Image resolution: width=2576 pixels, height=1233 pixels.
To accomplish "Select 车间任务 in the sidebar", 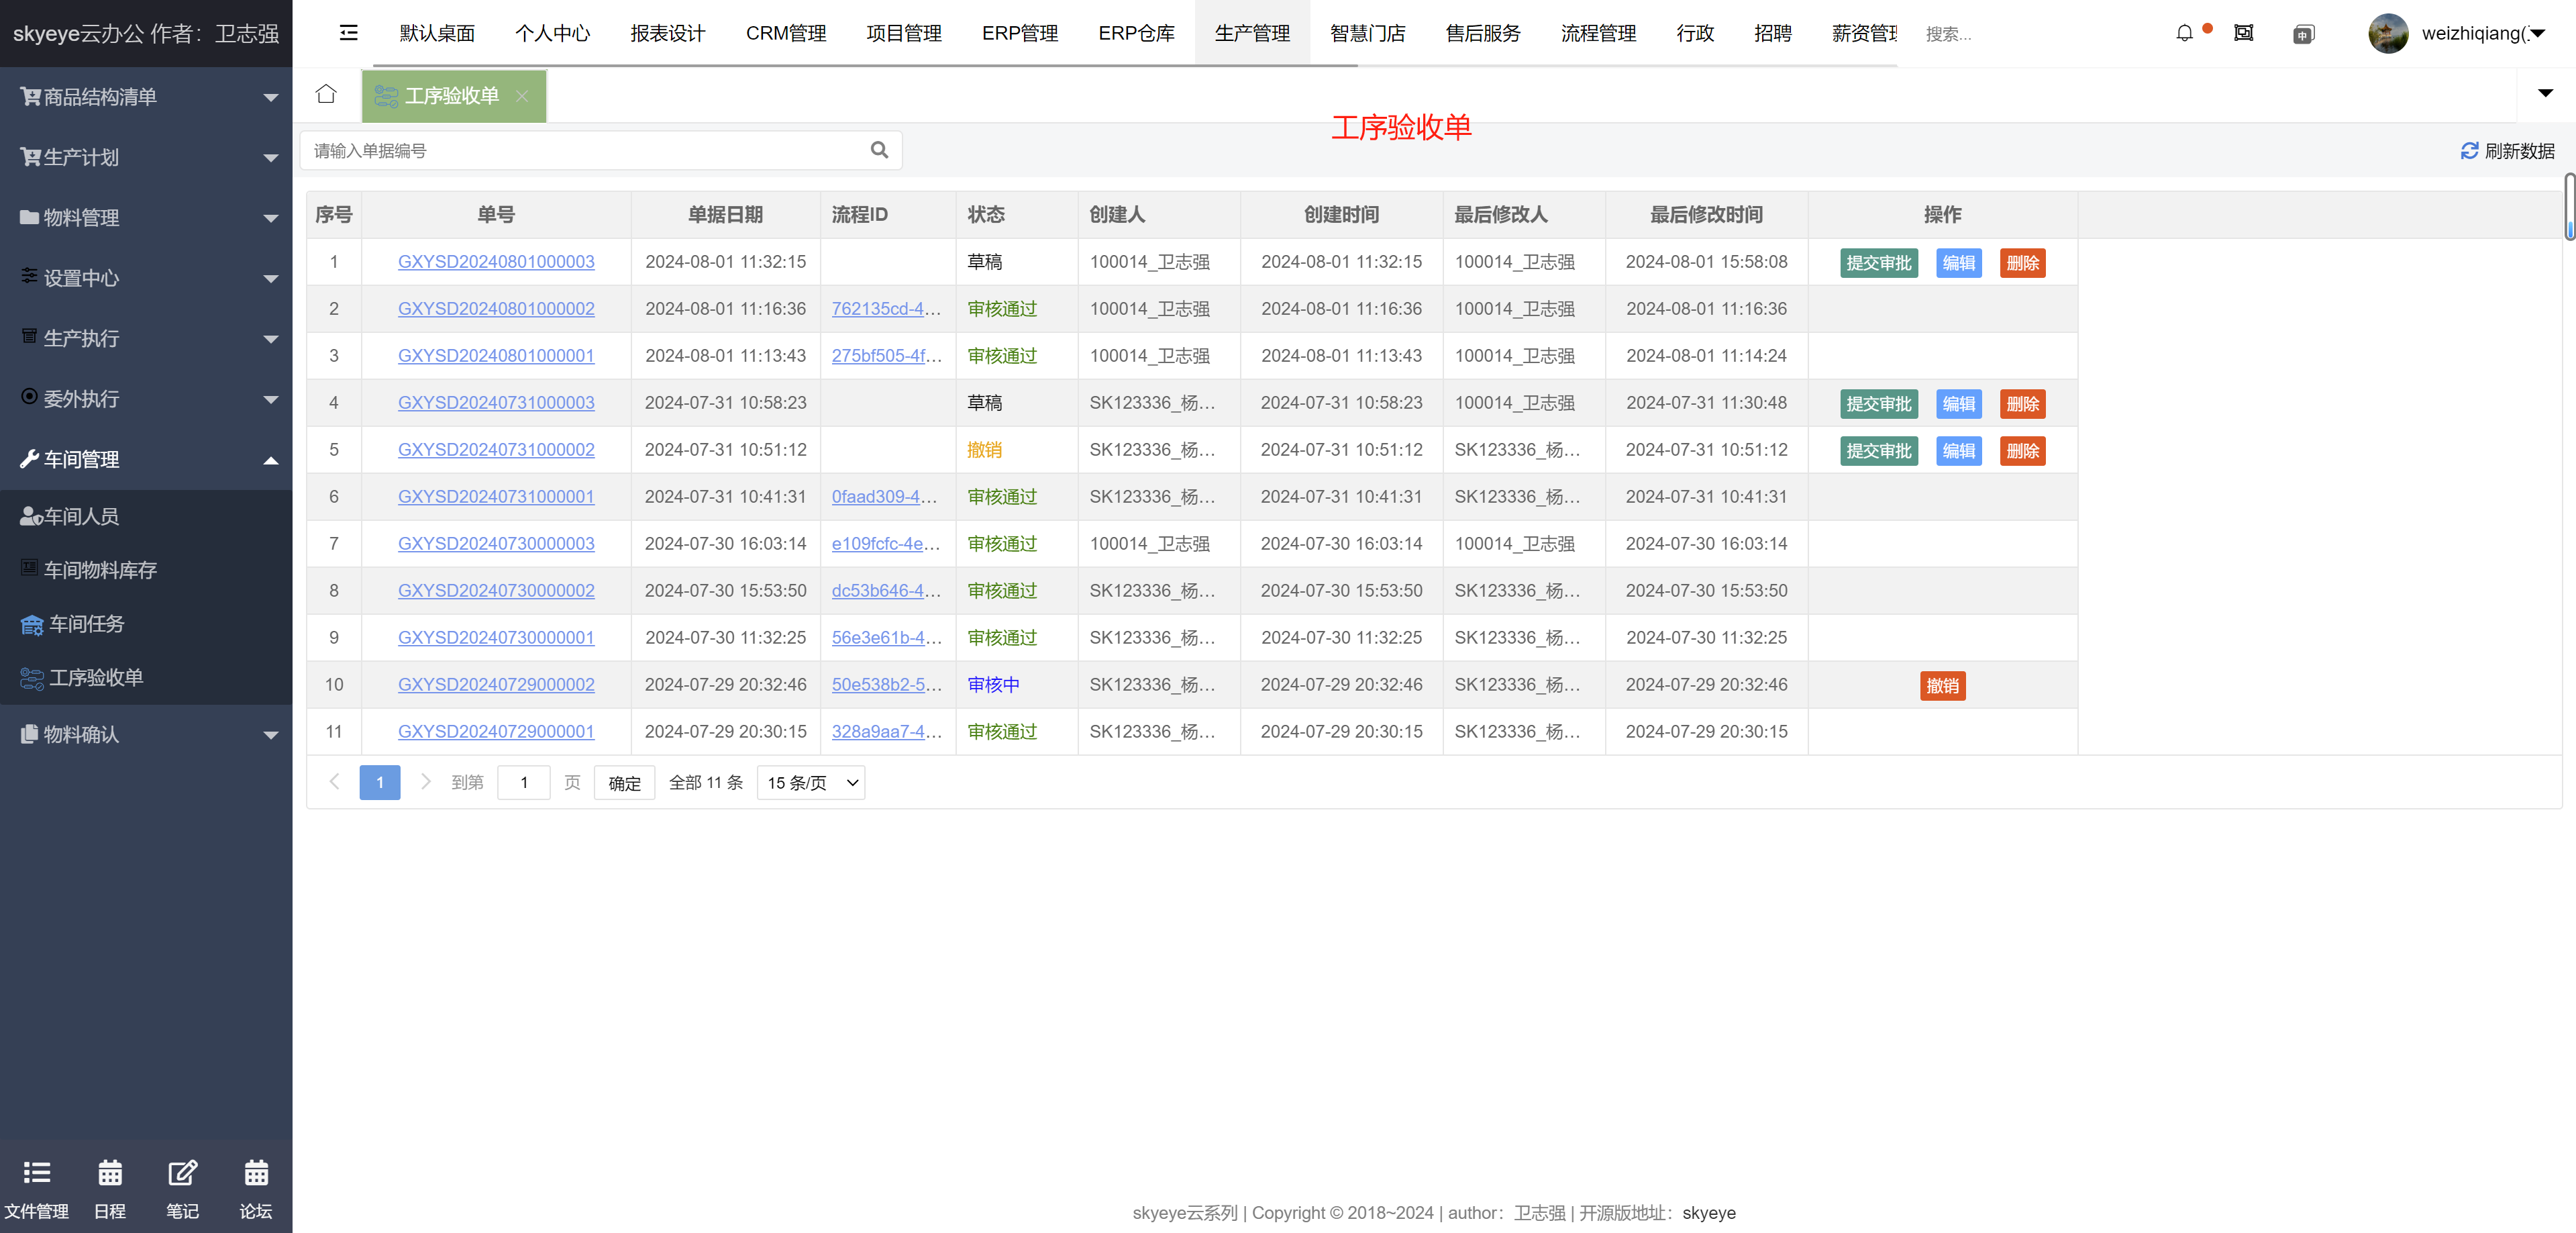I will coord(87,624).
